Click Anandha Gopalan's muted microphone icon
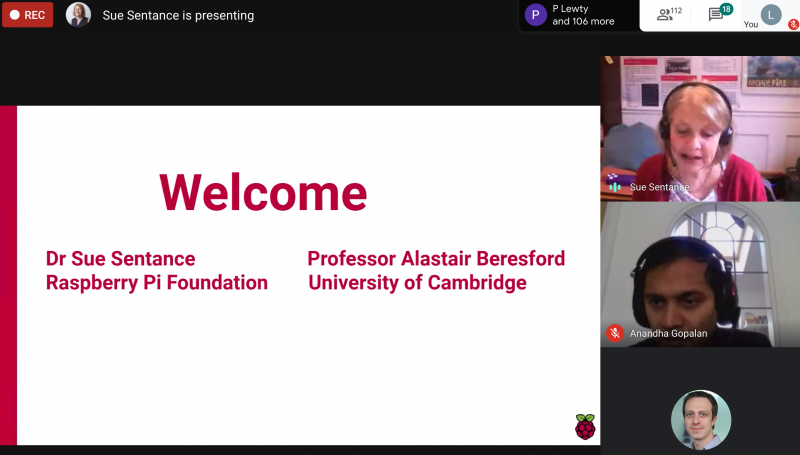 pyautogui.click(x=615, y=333)
